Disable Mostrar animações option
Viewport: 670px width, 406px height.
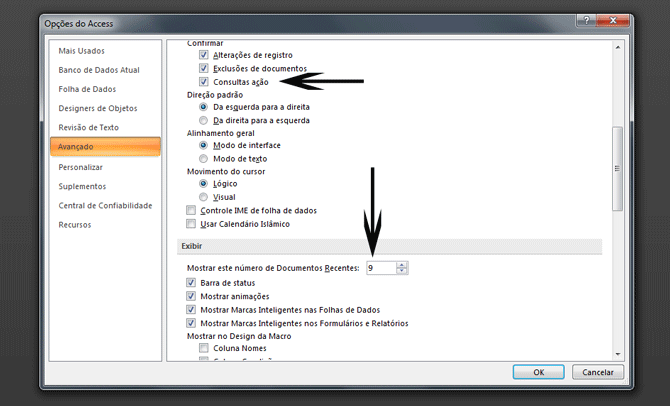coord(191,296)
